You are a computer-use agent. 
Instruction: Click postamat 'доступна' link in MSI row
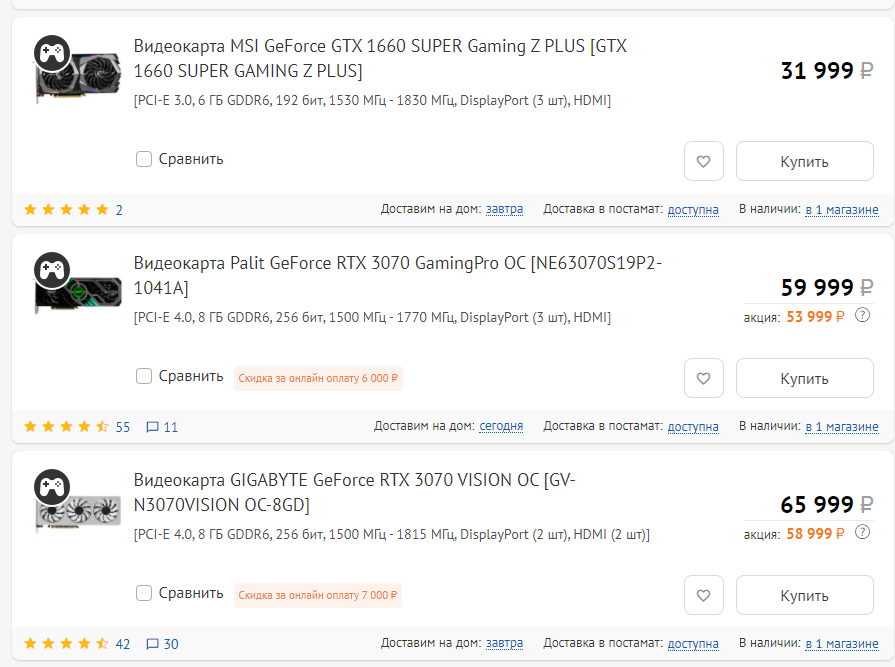tap(693, 209)
